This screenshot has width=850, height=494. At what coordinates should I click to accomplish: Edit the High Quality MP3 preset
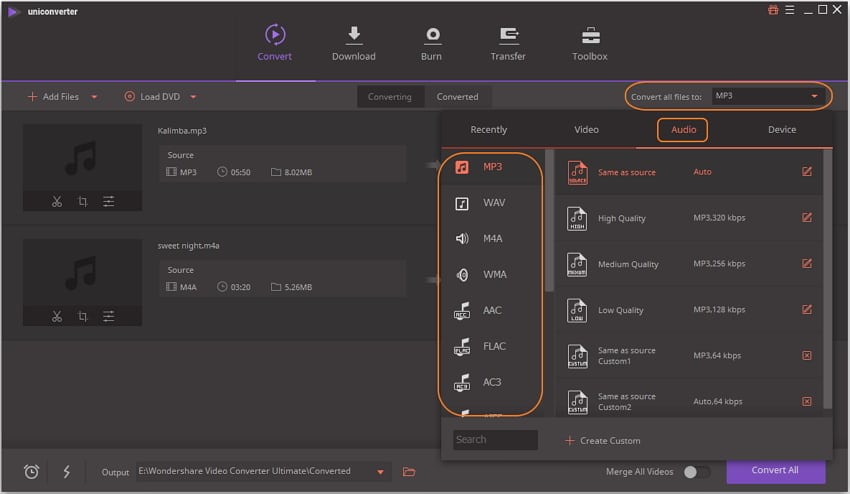(x=806, y=218)
